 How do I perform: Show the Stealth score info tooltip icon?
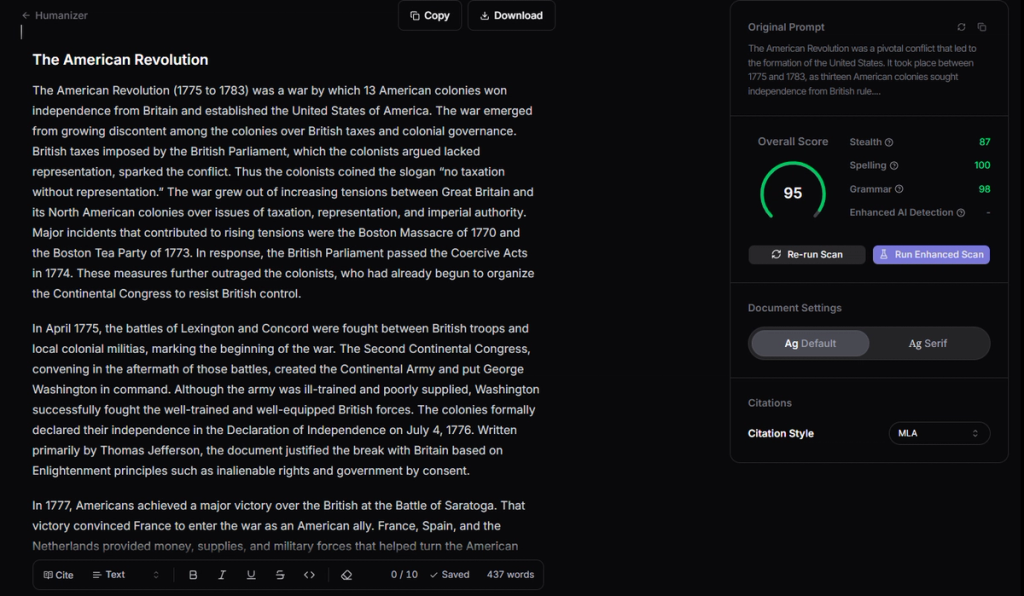tap(889, 142)
